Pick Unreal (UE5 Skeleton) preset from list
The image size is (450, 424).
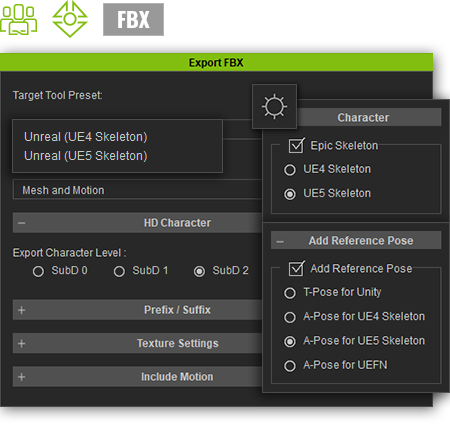(x=86, y=156)
